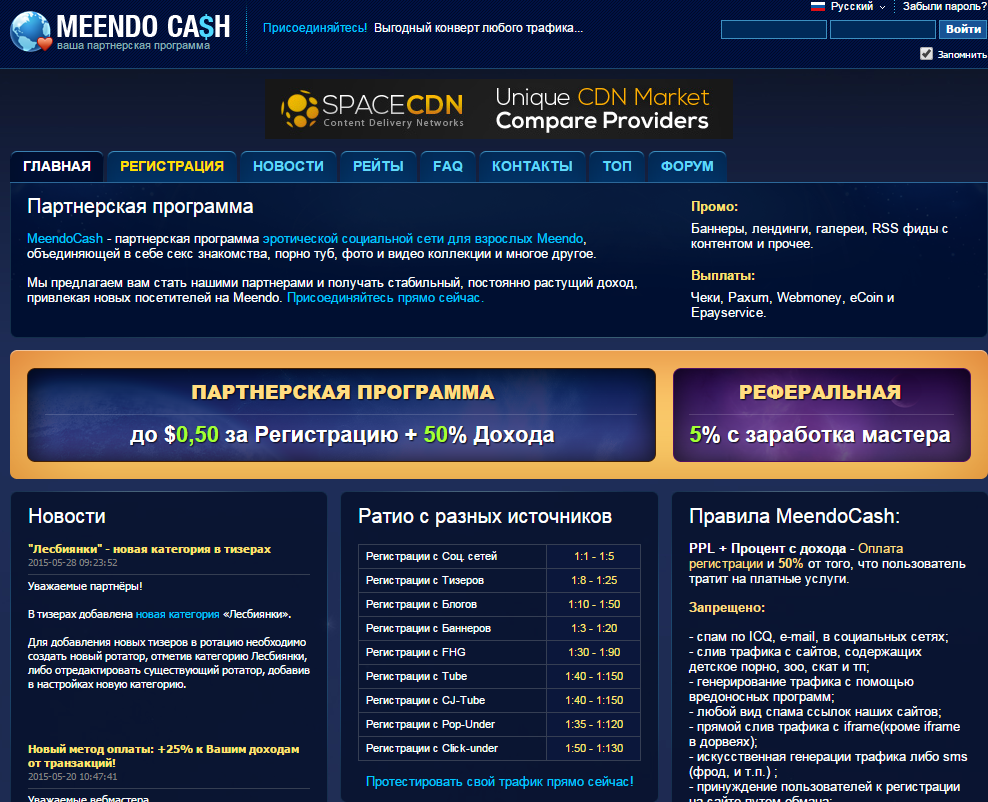988x802 pixels.
Task: Open the Новый метод оплаты news headline
Action: tap(163, 756)
